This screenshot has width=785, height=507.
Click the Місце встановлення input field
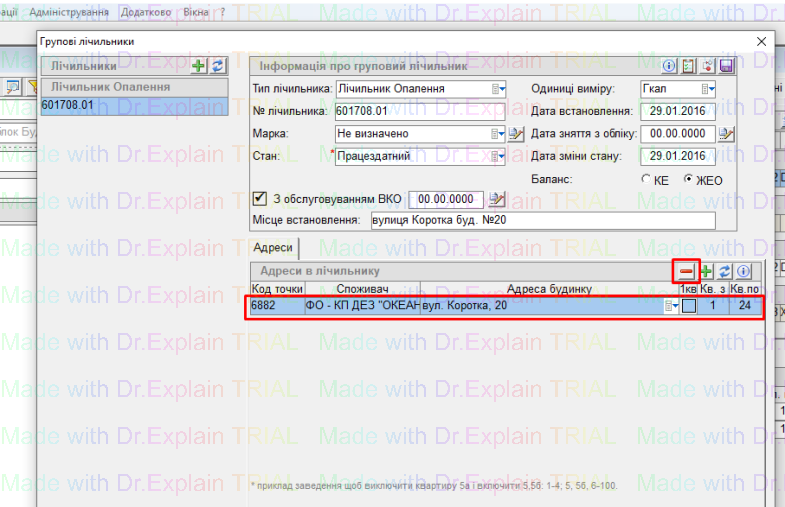[x=543, y=221]
